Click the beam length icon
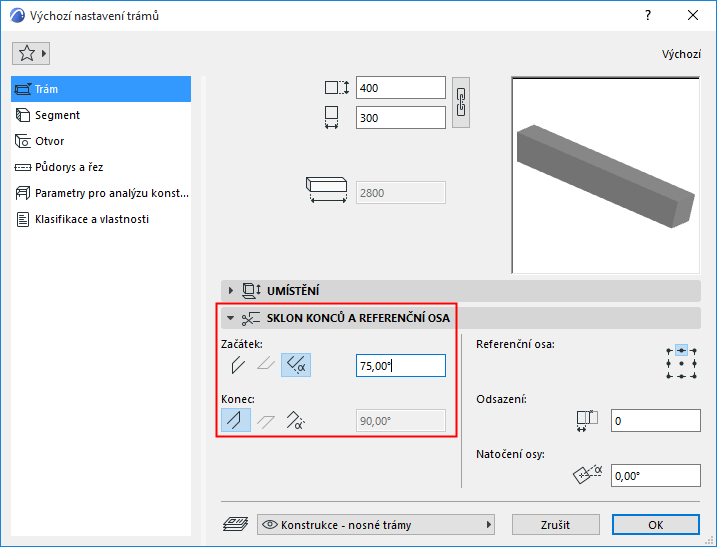Viewport: 717px width, 547px height. 326,190
